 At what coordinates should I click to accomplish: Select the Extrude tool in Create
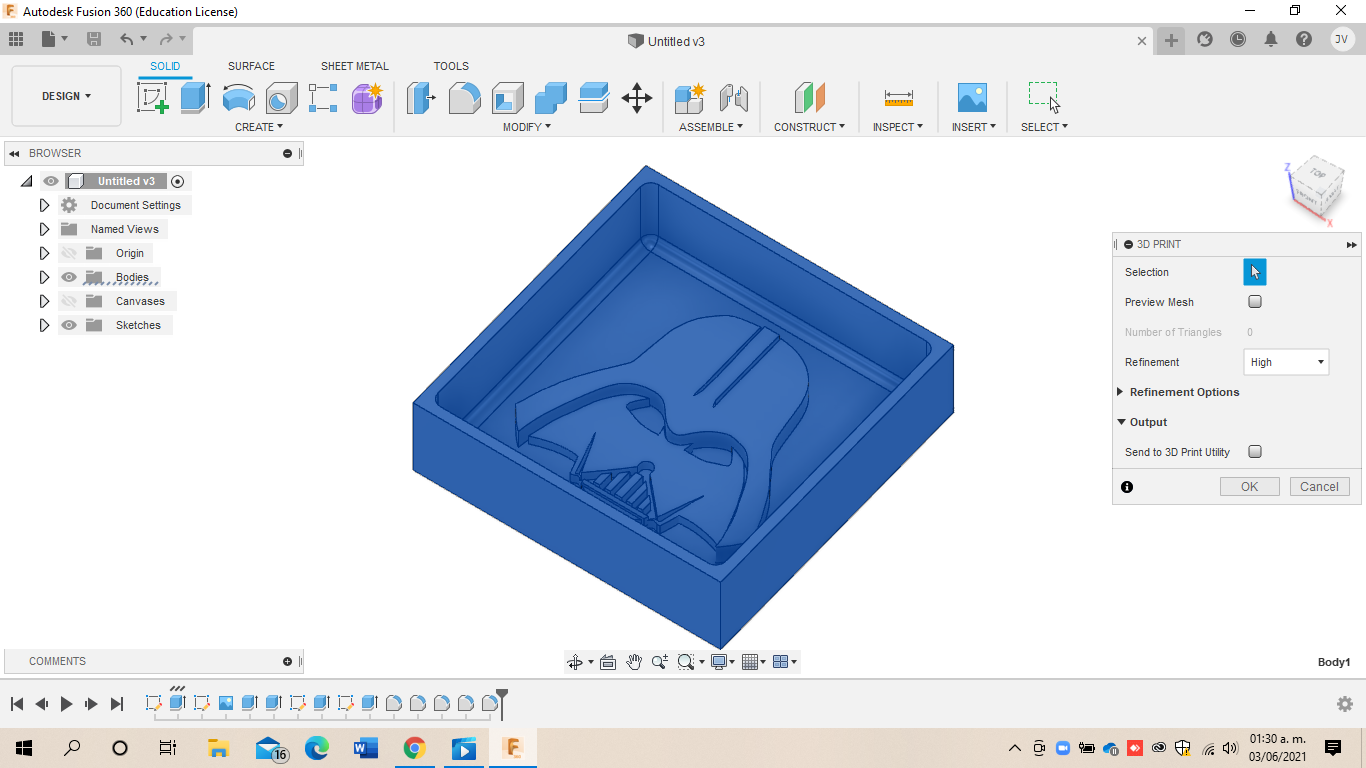coord(195,98)
